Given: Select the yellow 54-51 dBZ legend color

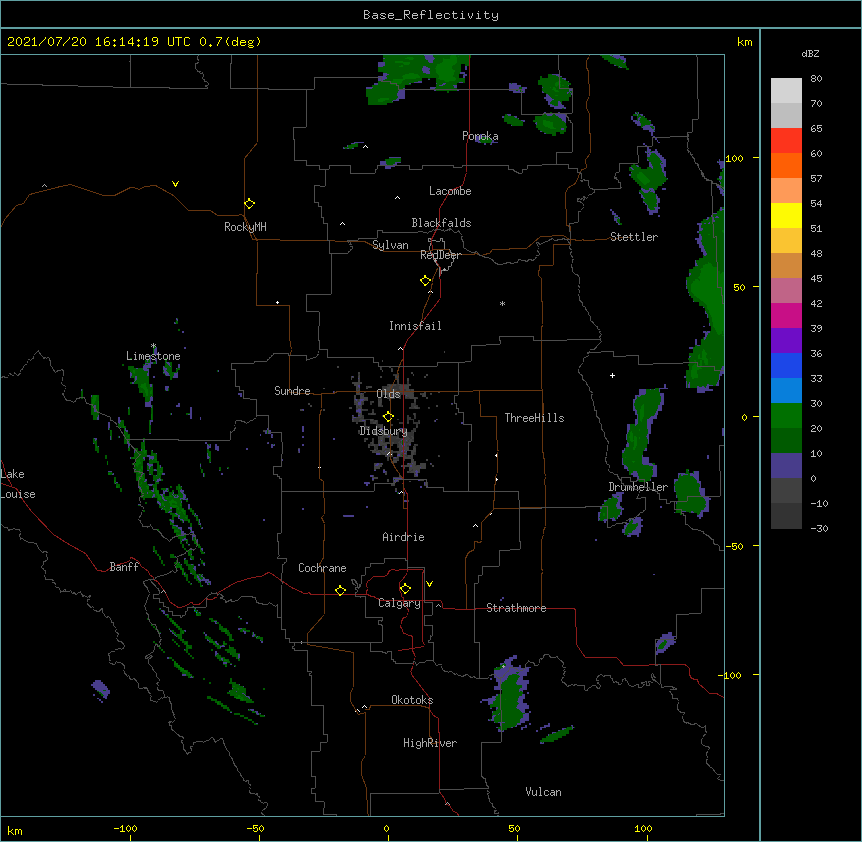Looking at the screenshot, I should (786, 215).
